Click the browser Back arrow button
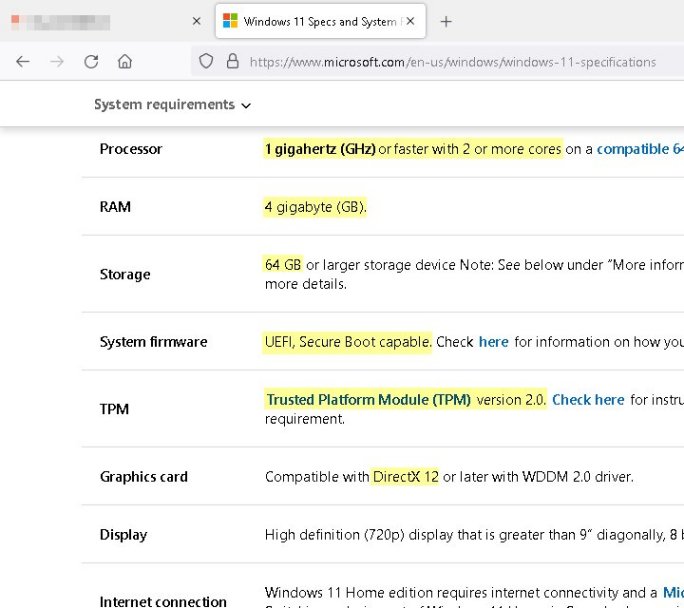Screen dimensions: 684x608 tap(23, 61)
